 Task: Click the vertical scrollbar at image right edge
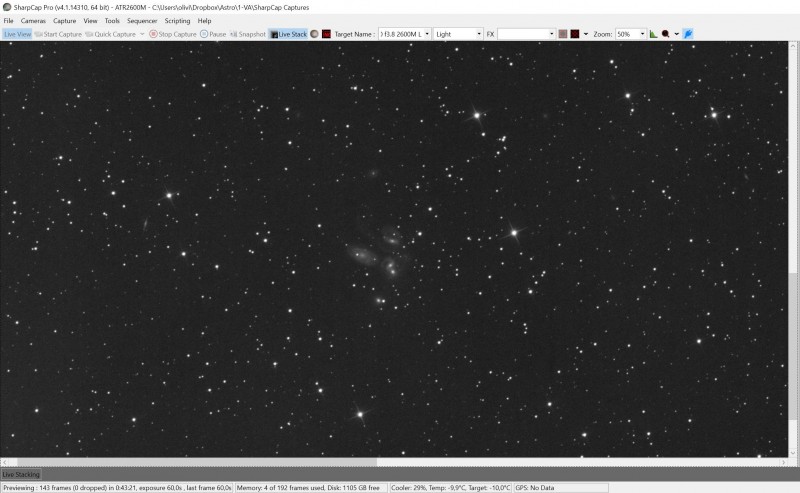coord(793,346)
